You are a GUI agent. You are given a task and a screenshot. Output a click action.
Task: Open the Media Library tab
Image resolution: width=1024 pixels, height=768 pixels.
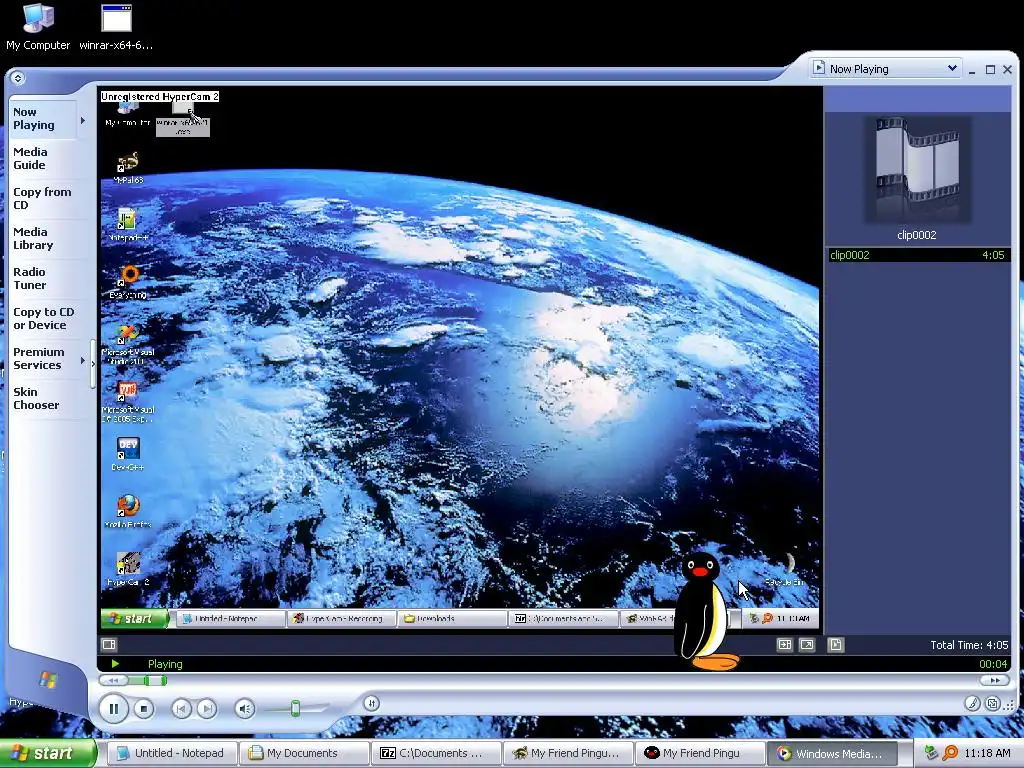click(42, 238)
